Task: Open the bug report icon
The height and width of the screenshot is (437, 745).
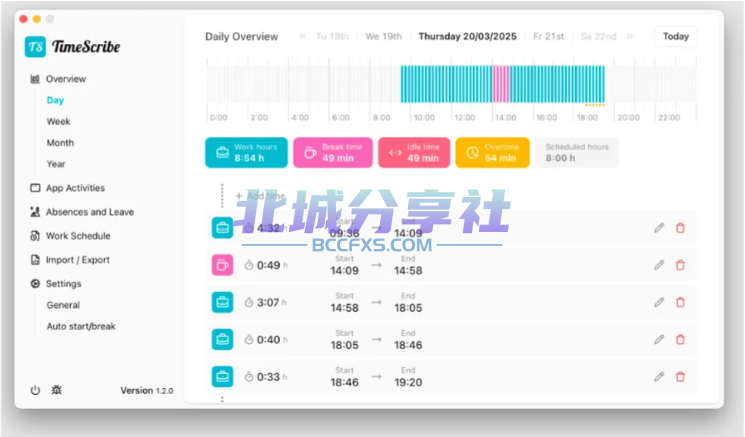Action: point(57,390)
